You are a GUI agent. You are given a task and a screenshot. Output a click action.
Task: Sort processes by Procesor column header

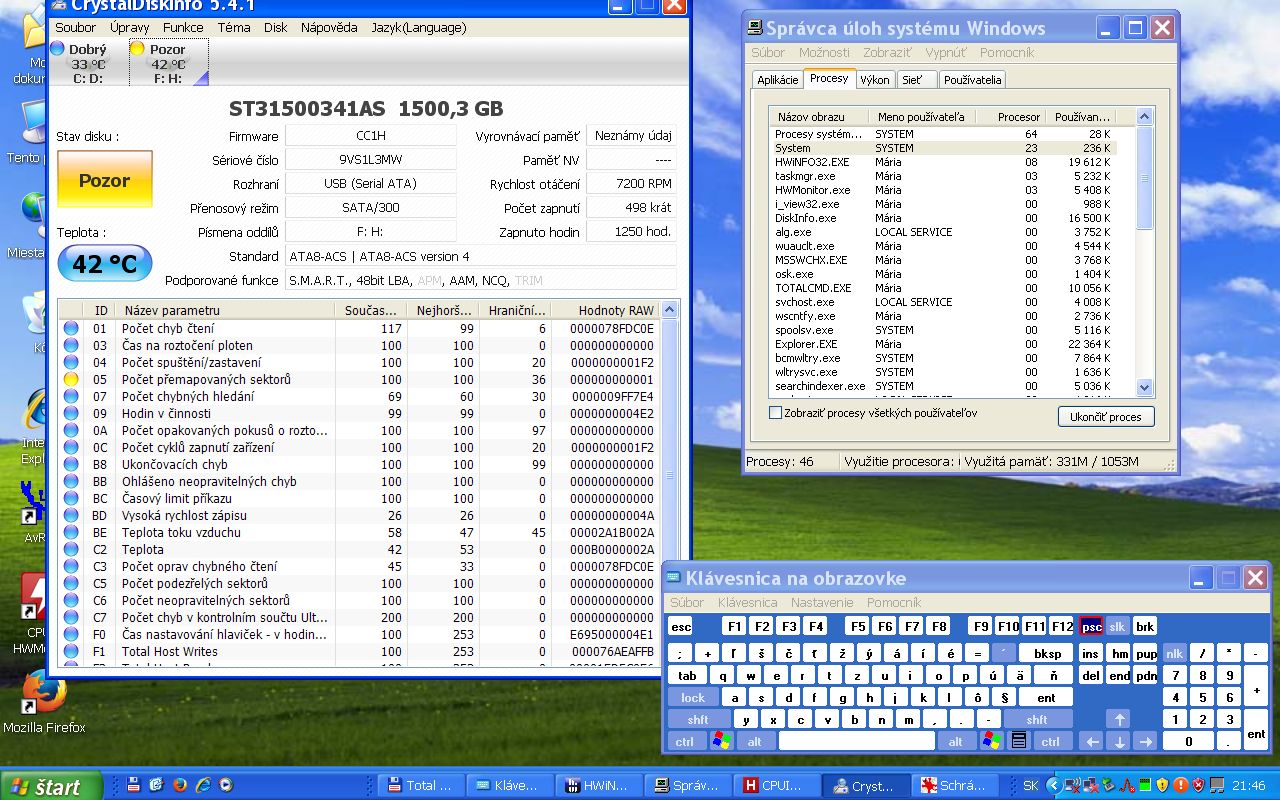pos(1009,117)
